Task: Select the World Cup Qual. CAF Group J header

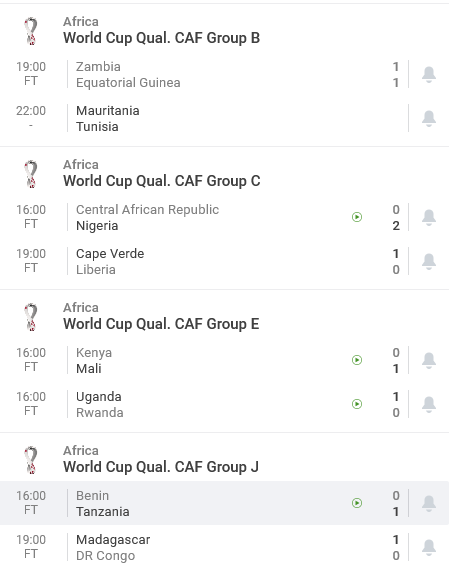Action: [x=161, y=467]
